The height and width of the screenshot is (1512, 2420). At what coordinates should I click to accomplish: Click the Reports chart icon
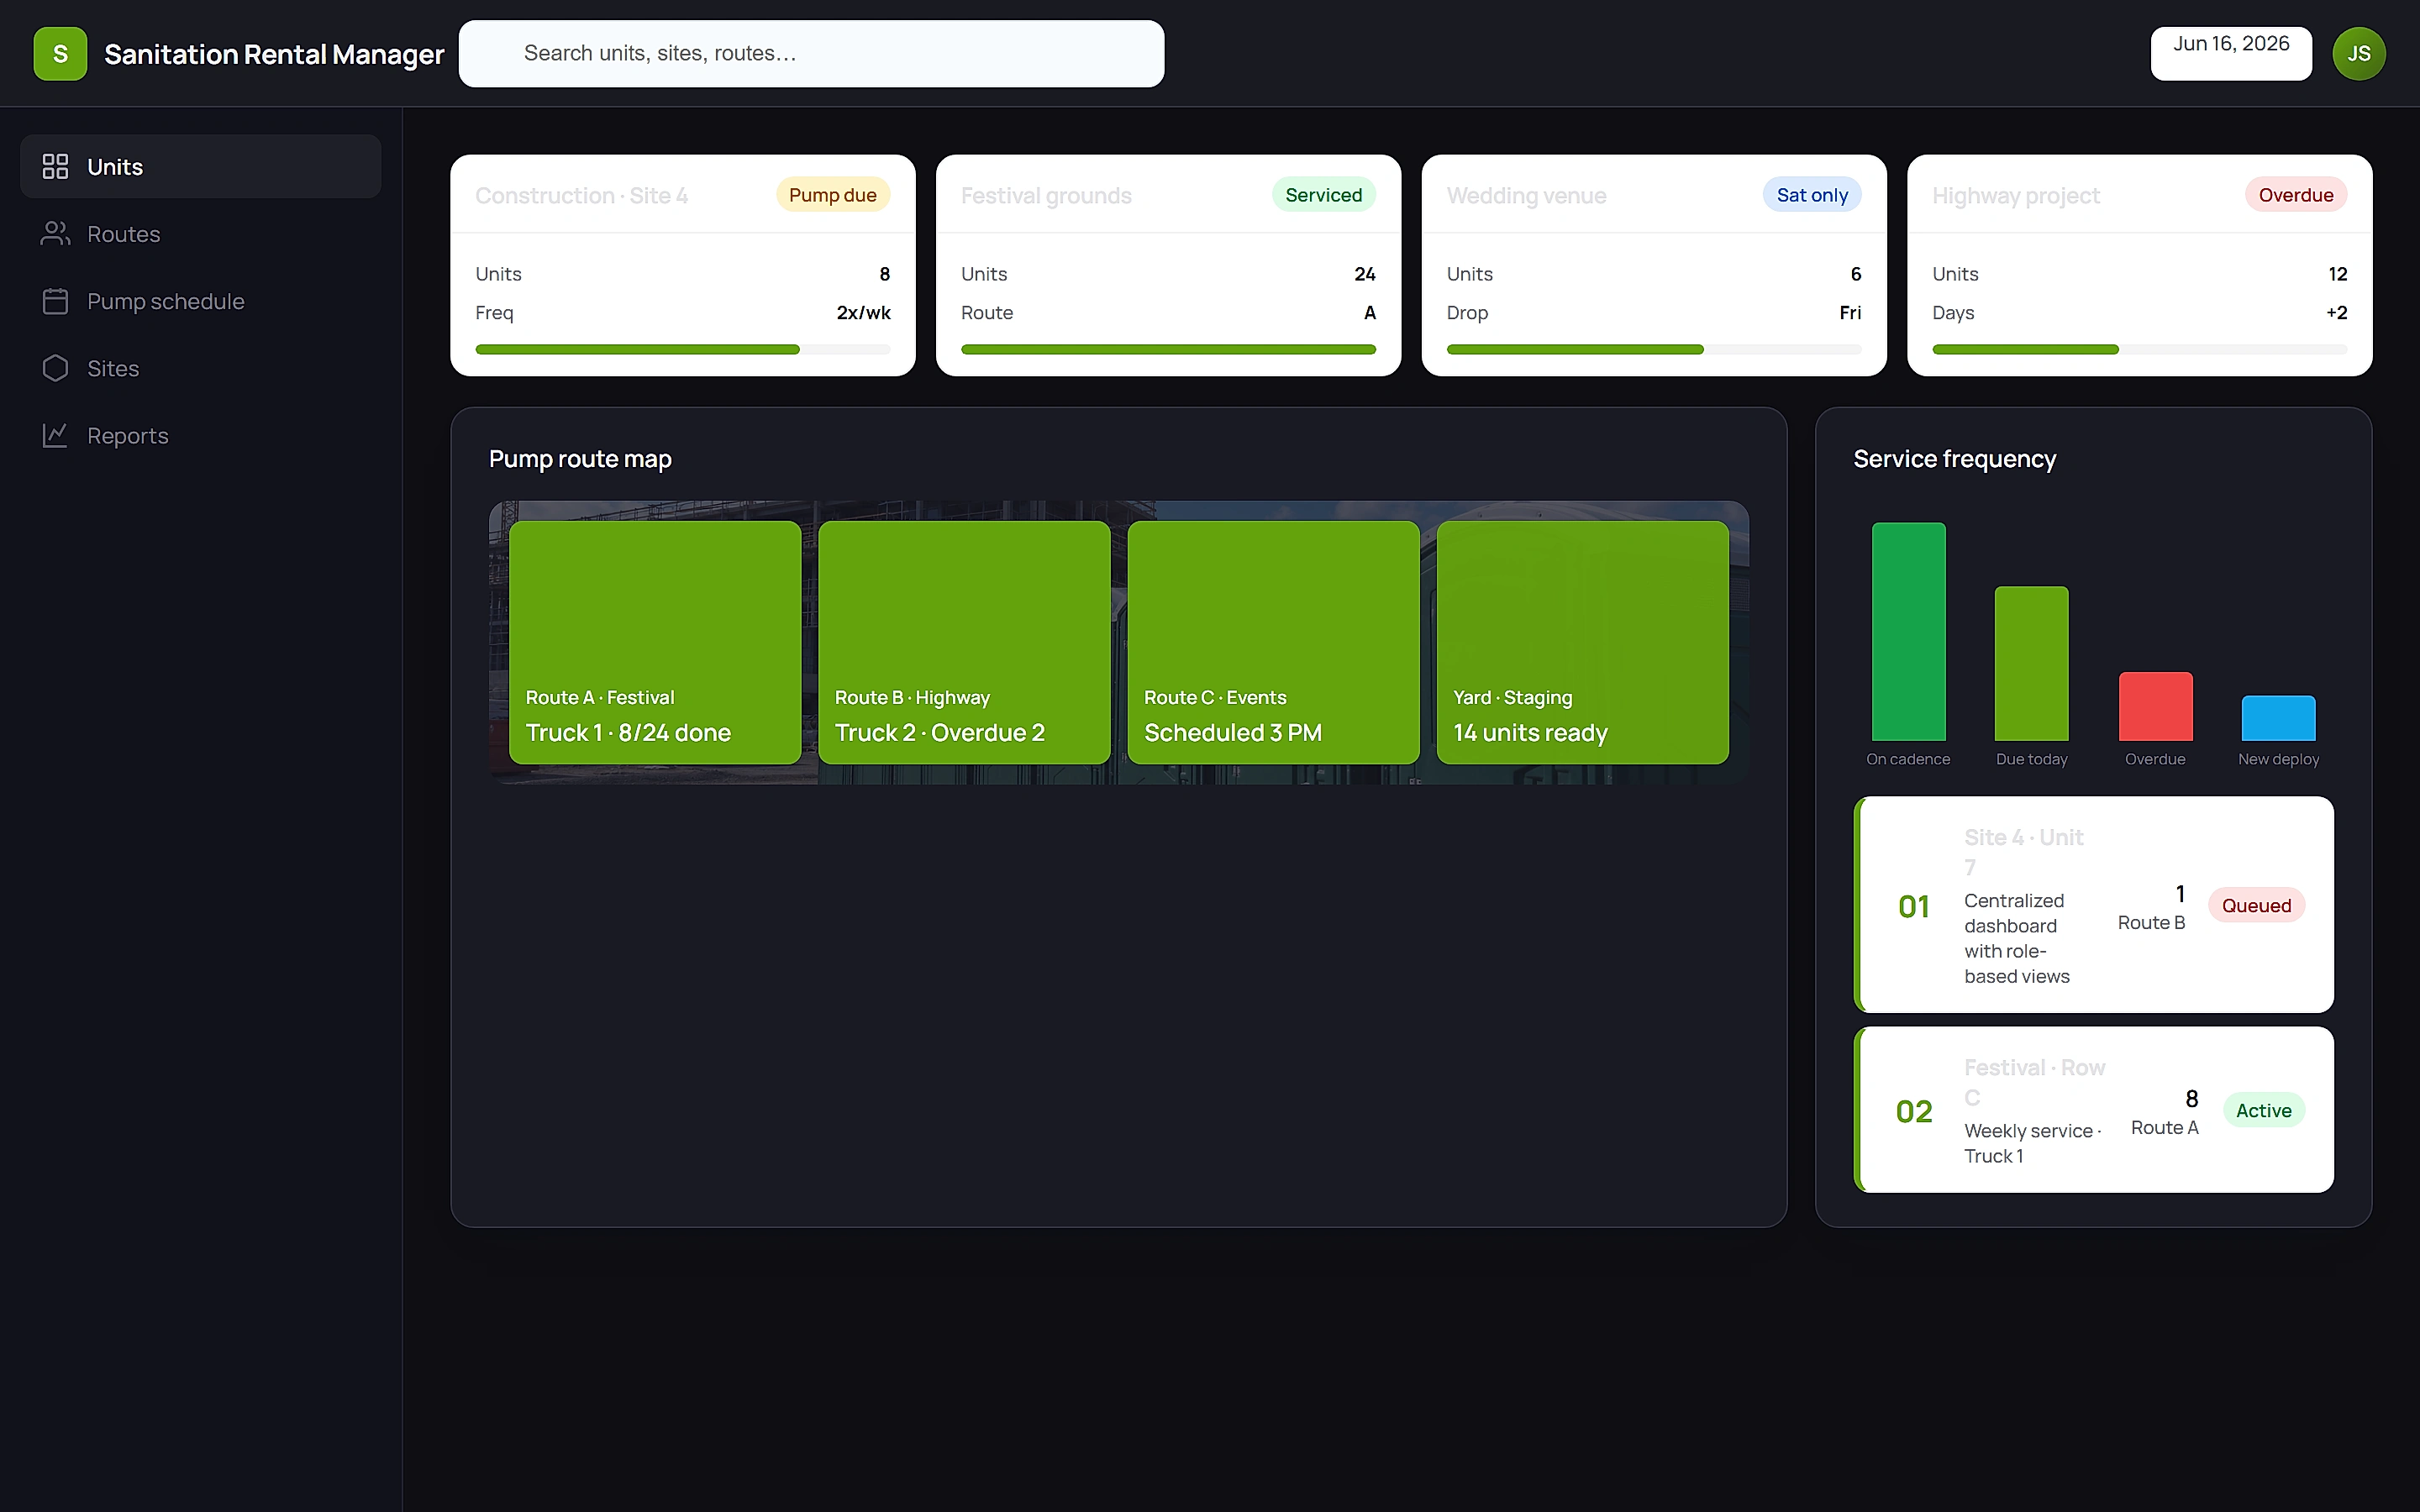tap(55, 435)
